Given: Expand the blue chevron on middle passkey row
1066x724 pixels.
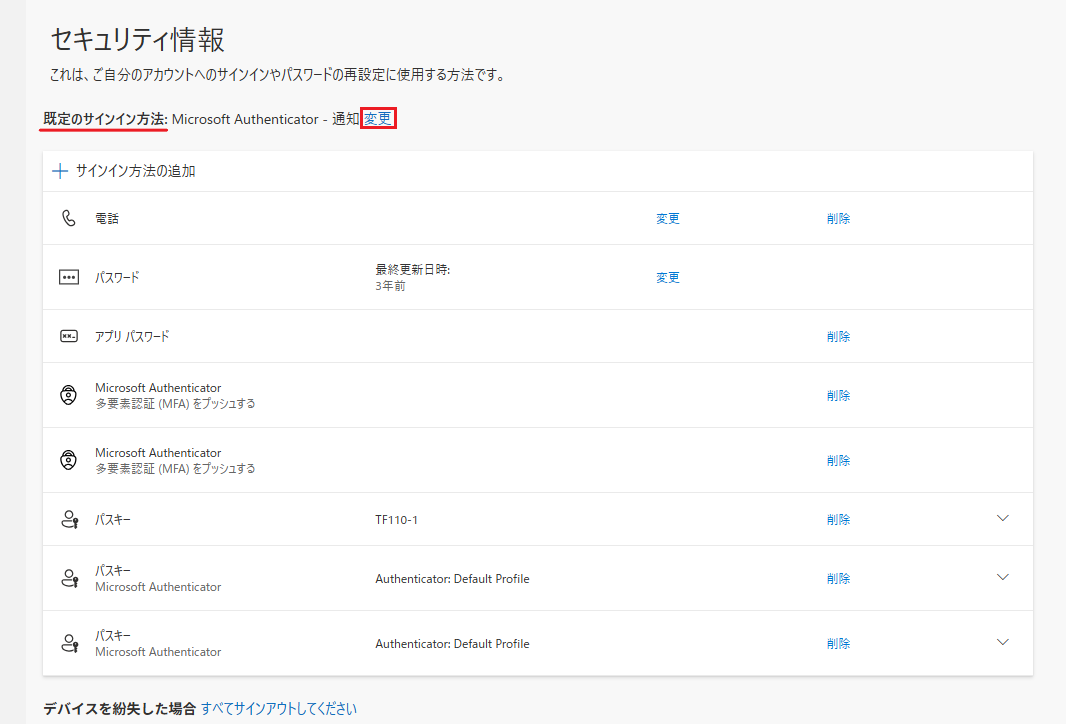Looking at the screenshot, I should (x=1003, y=577).
